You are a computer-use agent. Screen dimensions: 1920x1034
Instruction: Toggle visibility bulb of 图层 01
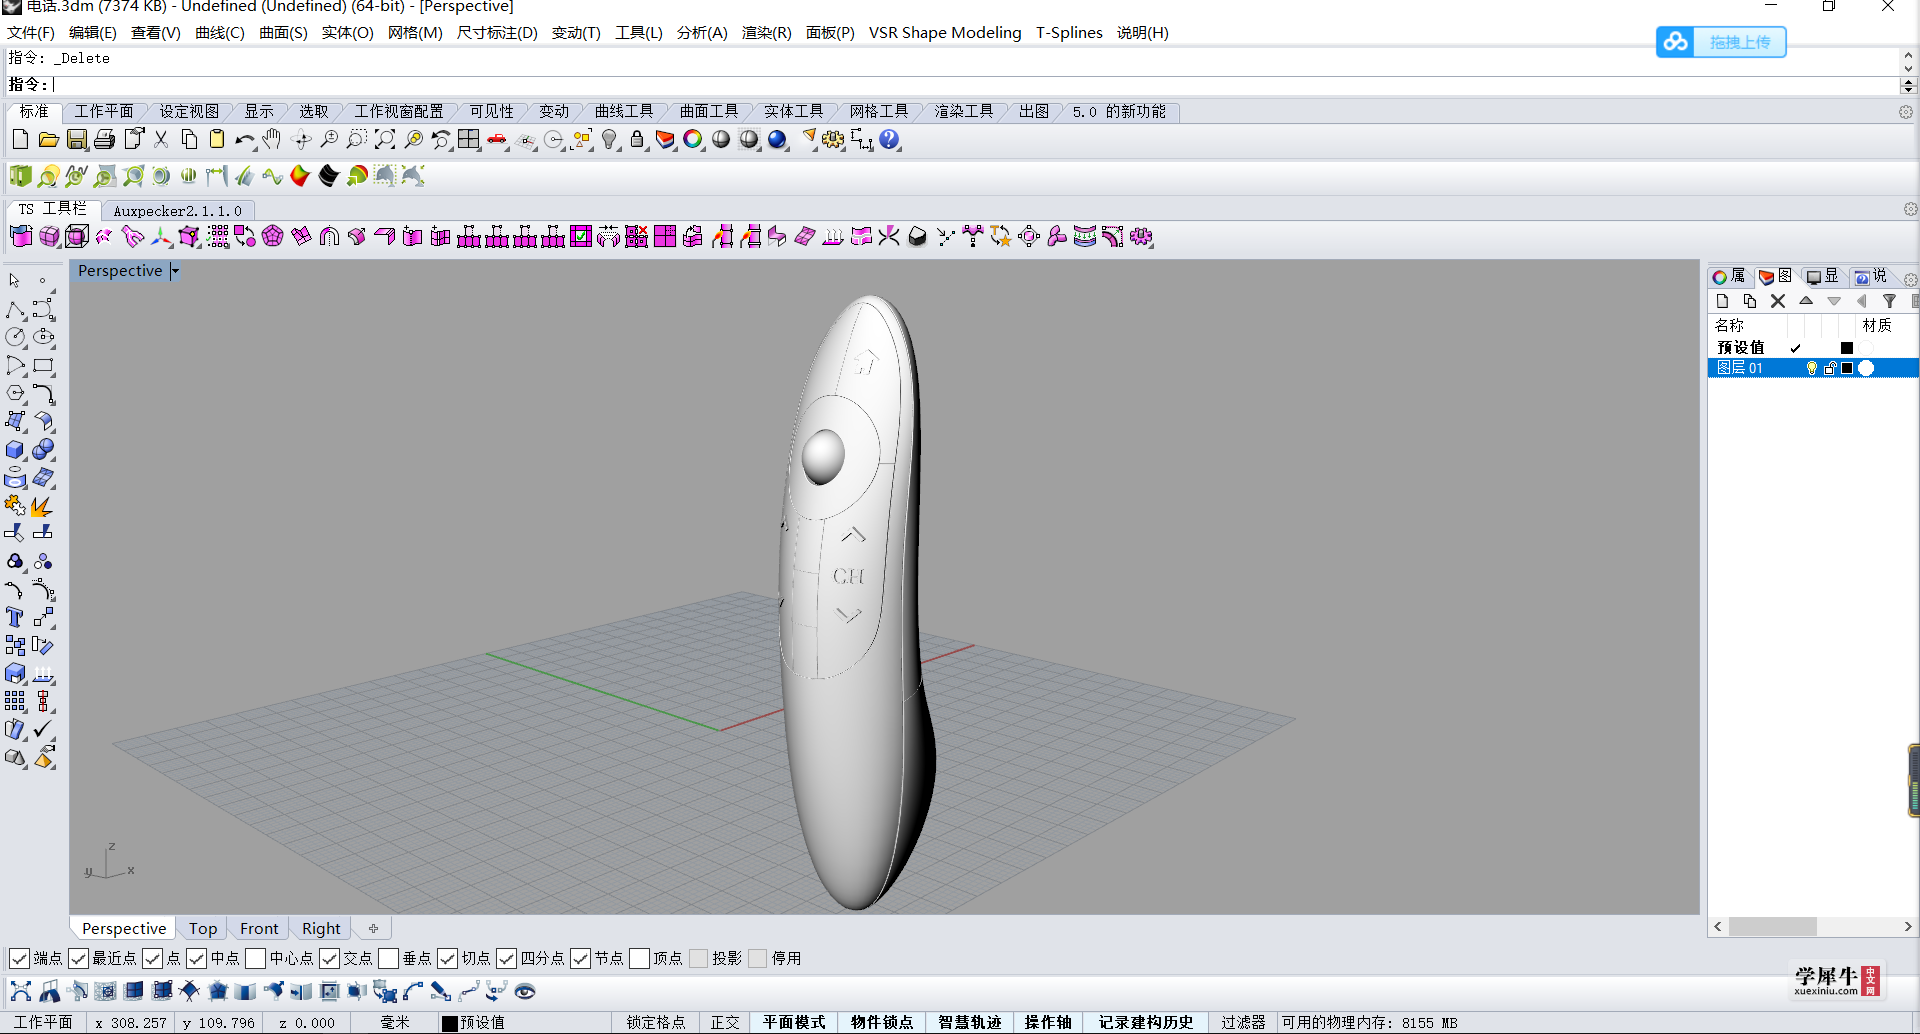point(1811,368)
